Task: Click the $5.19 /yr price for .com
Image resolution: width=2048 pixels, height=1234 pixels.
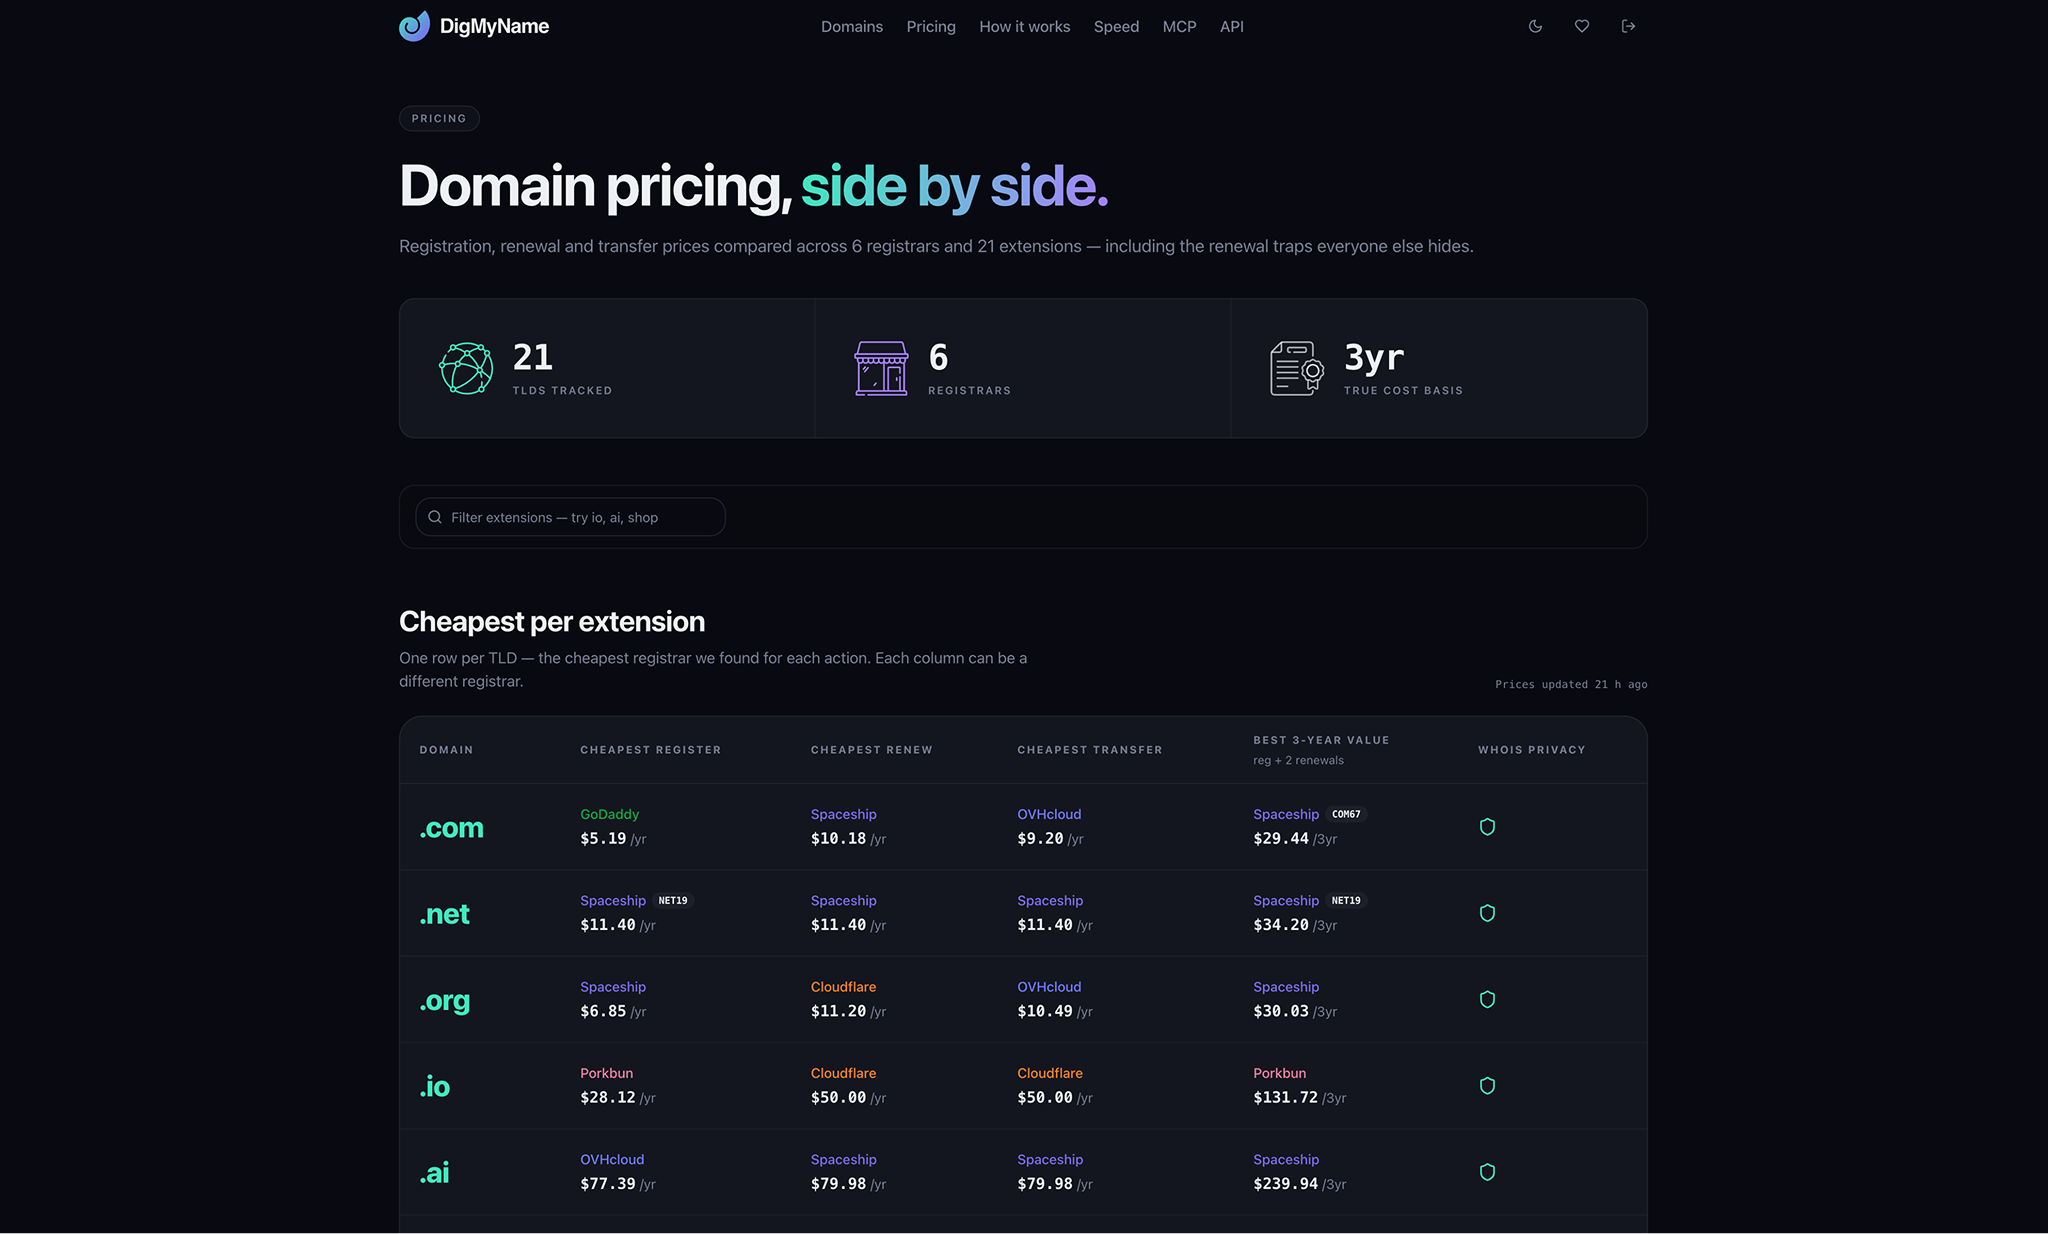Action: [613, 839]
